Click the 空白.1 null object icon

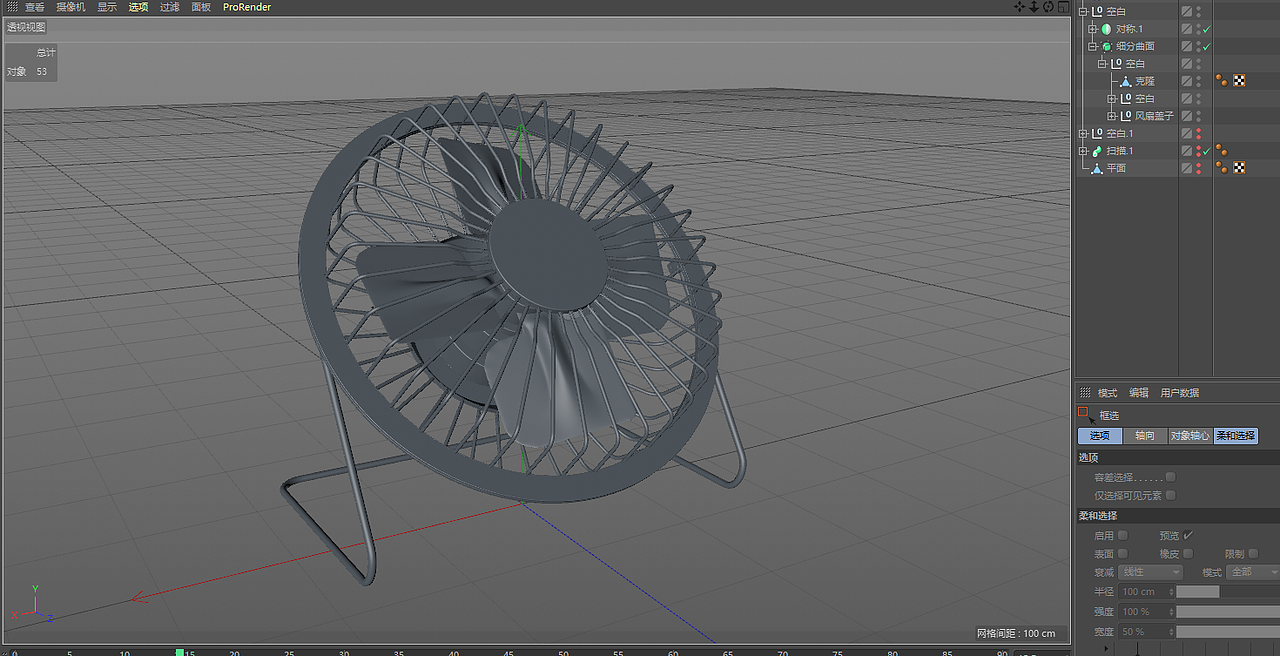pyautogui.click(x=1097, y=133)
